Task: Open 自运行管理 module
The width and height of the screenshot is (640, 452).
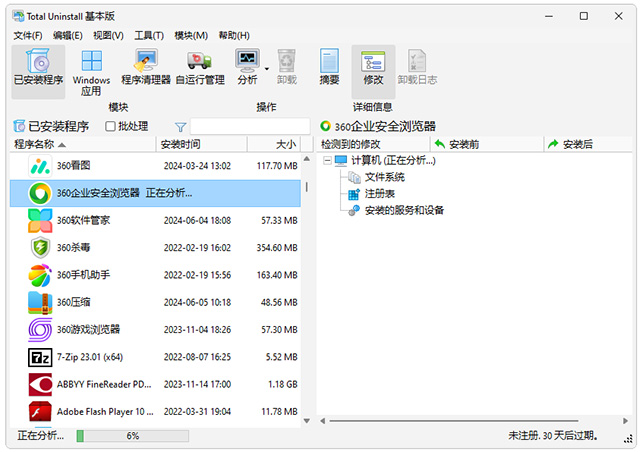Action: pos(200,67)
